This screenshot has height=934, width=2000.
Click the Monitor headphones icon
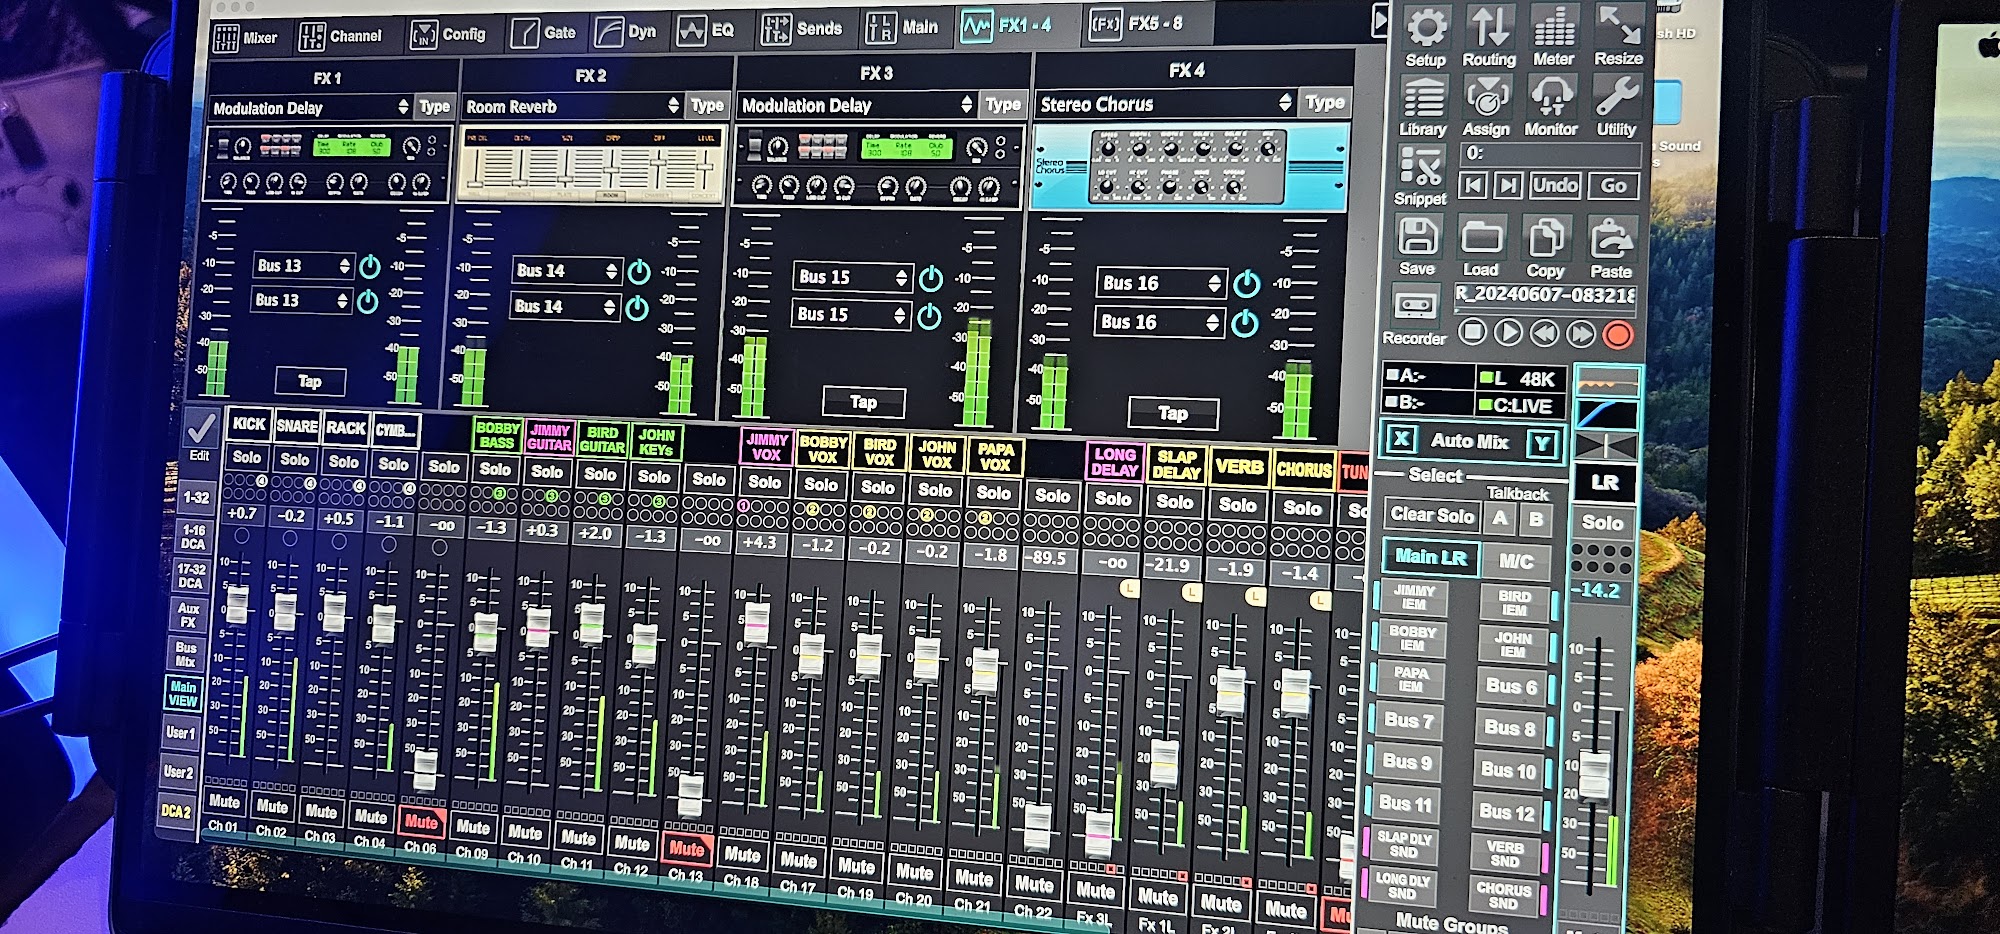[x=1551, y=99]
